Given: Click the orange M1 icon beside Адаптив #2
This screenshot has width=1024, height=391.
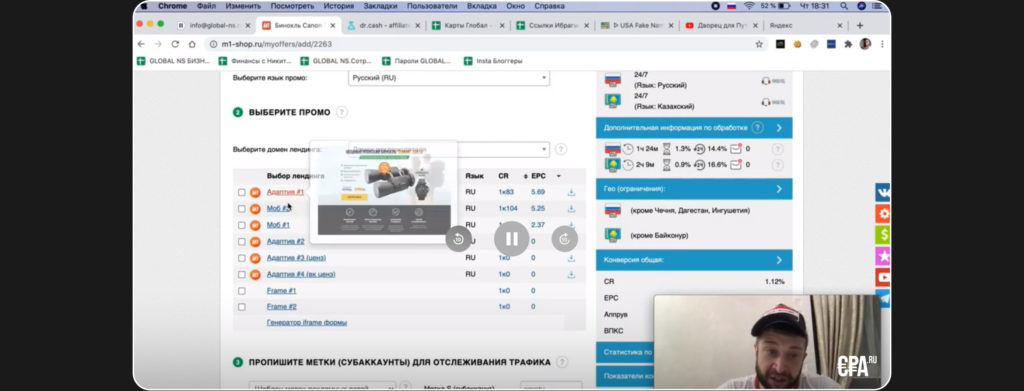Looking at the screenshot, I should point(255,242).
